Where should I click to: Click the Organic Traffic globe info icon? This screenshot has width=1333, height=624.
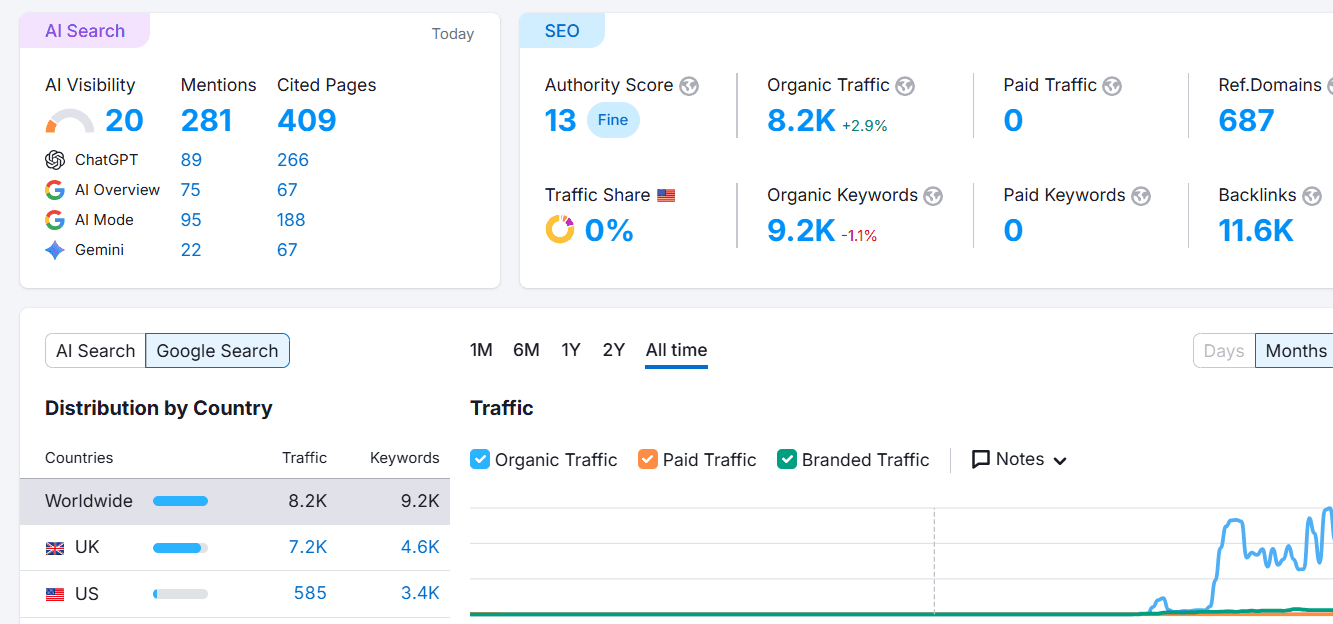905,85
